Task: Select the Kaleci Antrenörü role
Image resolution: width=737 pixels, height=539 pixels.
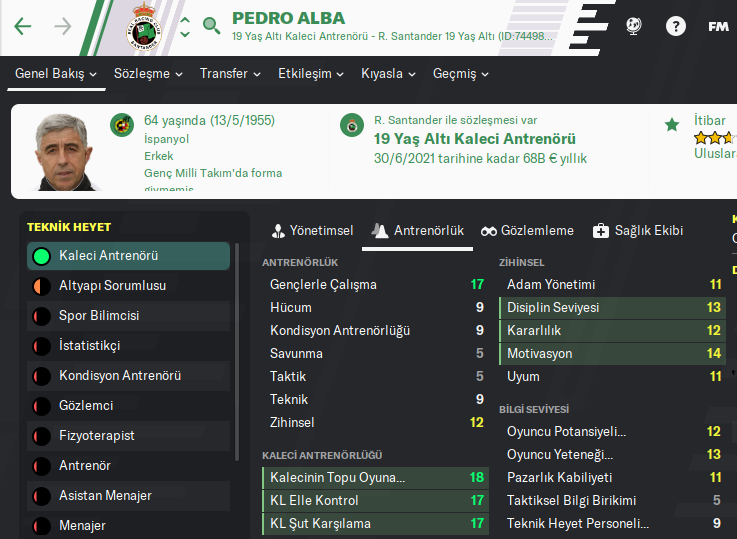Action: pos(128,256)
